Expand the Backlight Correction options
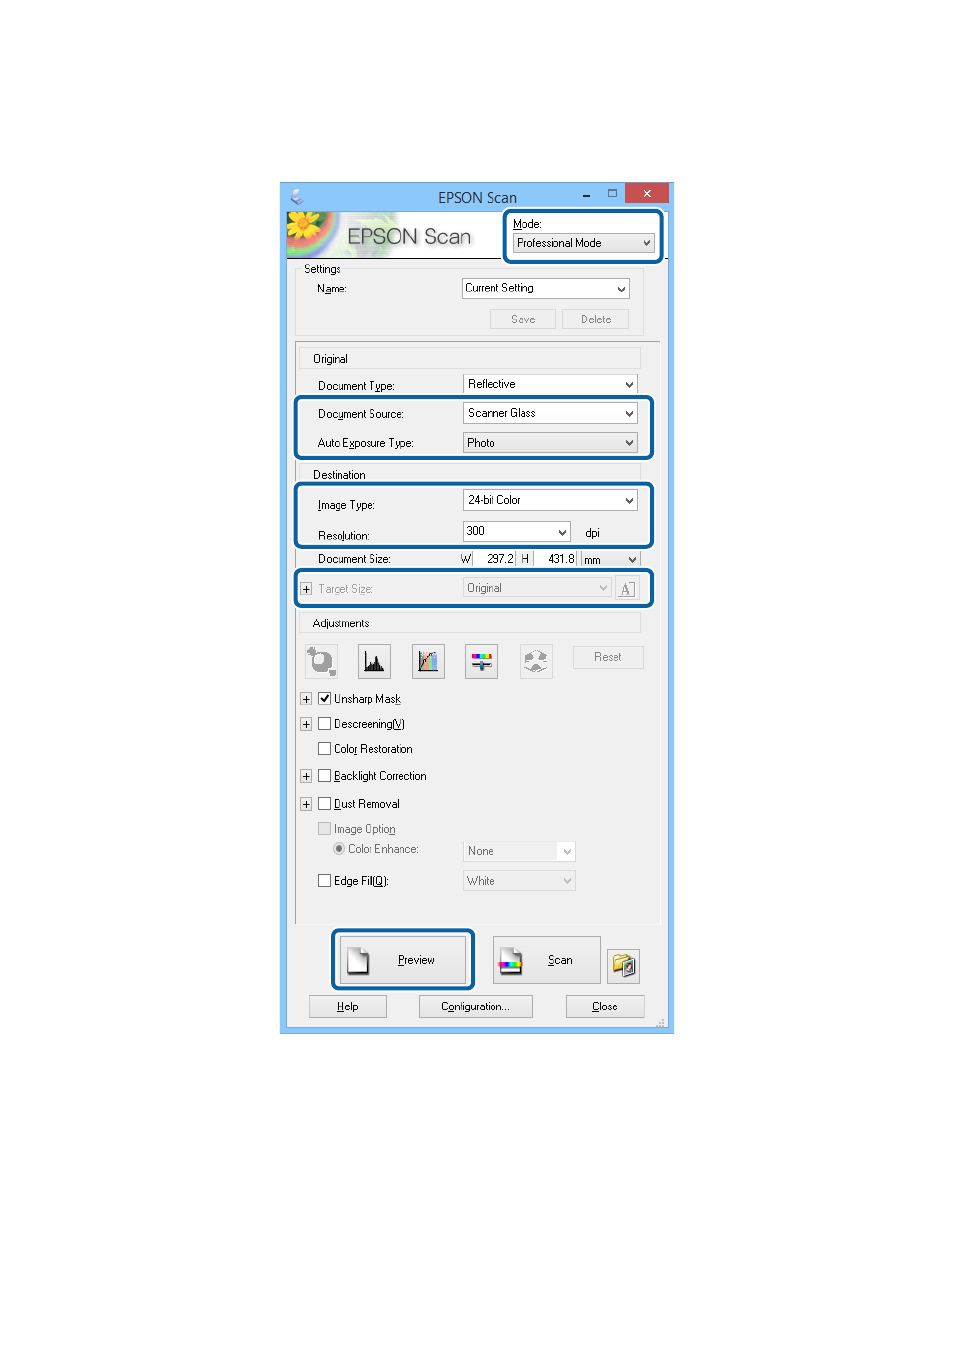954x1350 pixels. point(306,776)
